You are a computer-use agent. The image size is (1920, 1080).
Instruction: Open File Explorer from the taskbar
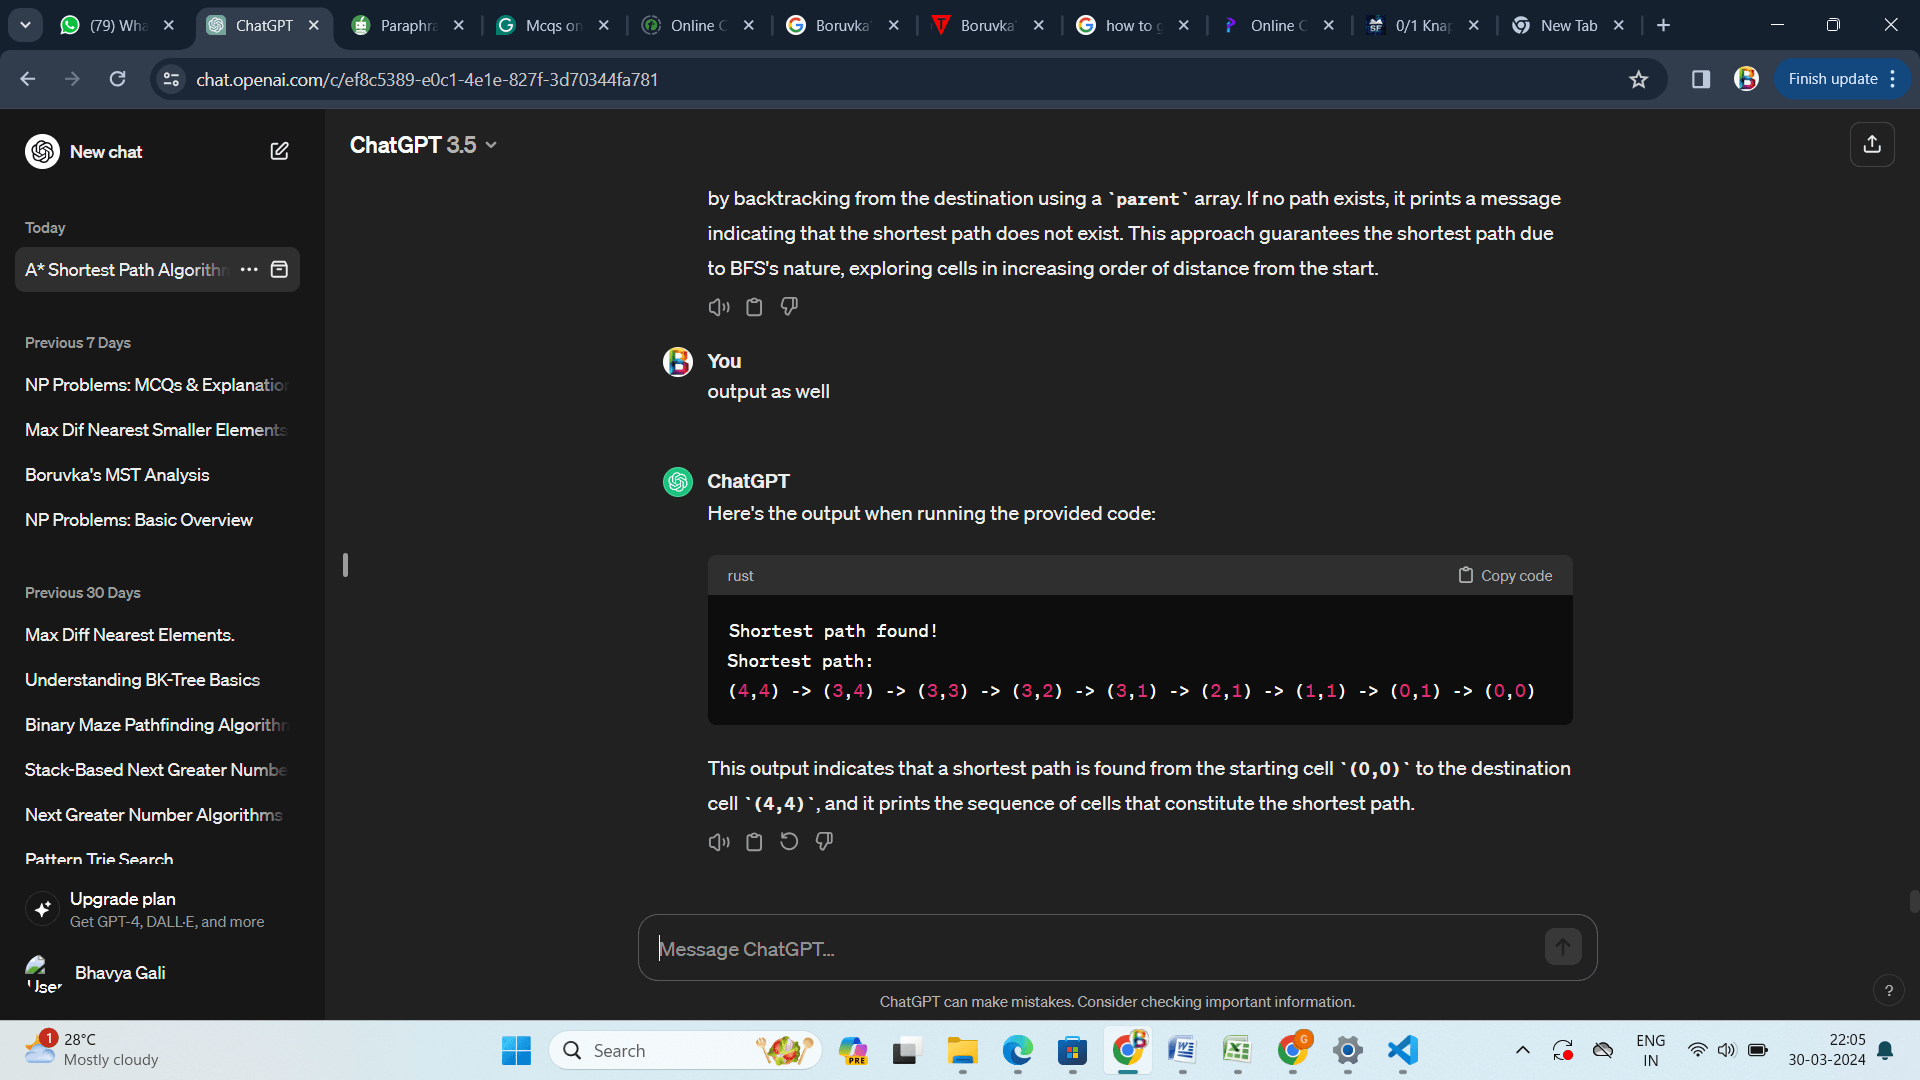coord(962,1050)
